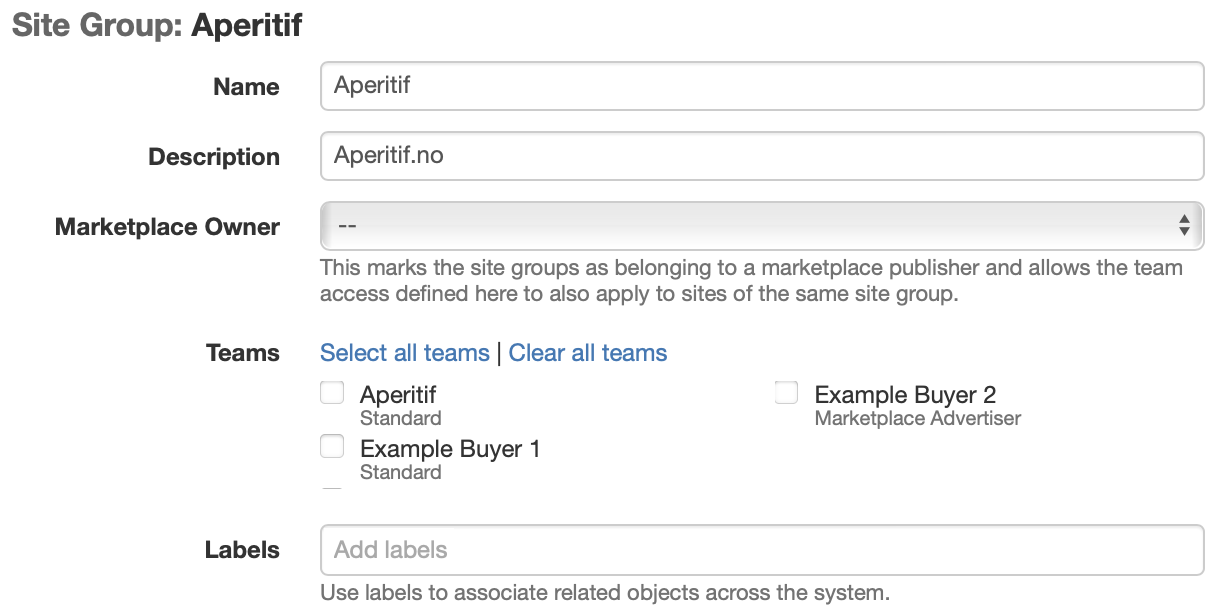
Task: Click the Marketplace Owner dropdown arrows
Action: (1183, 226)
